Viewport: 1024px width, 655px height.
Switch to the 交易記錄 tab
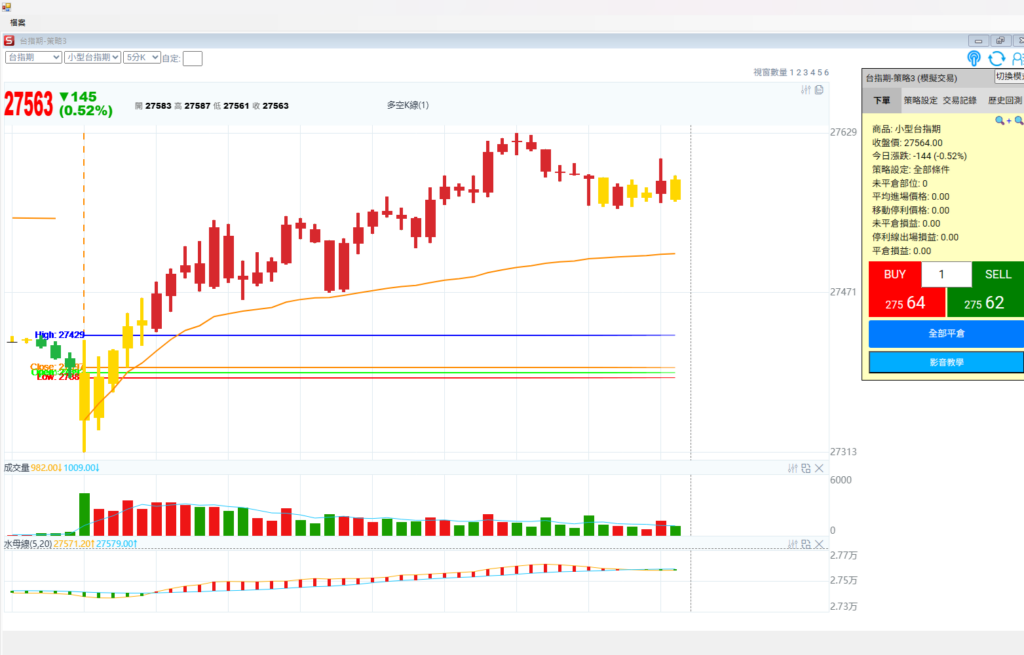(x=959, y=100)
